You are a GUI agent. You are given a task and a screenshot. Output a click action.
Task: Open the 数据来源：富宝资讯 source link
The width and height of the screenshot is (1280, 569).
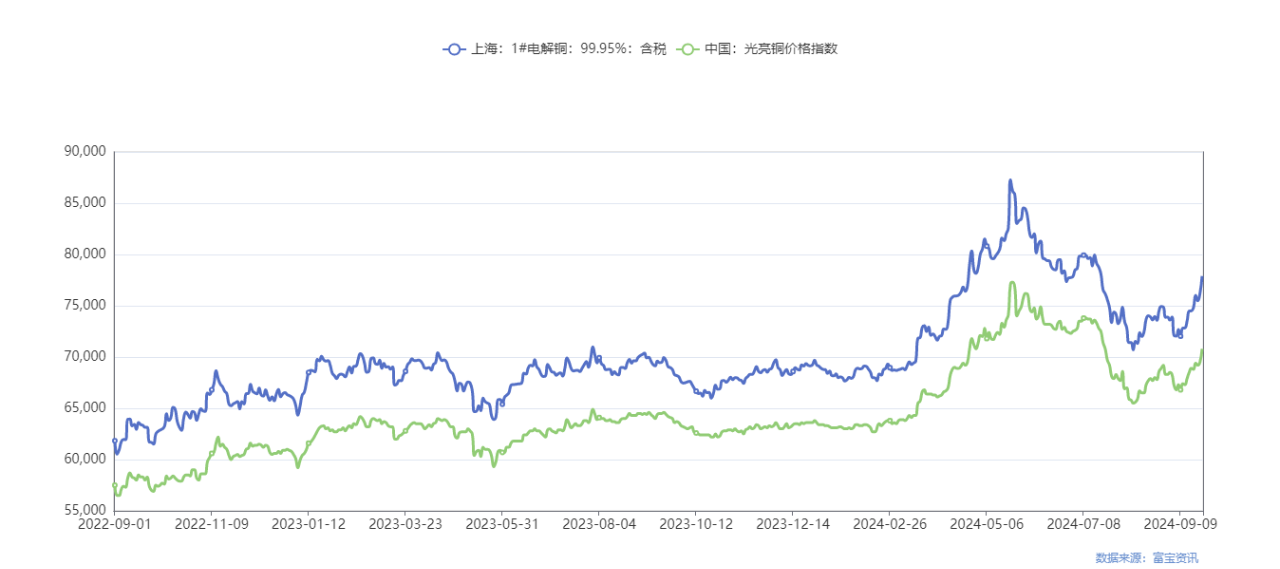tap(1146, 557)
